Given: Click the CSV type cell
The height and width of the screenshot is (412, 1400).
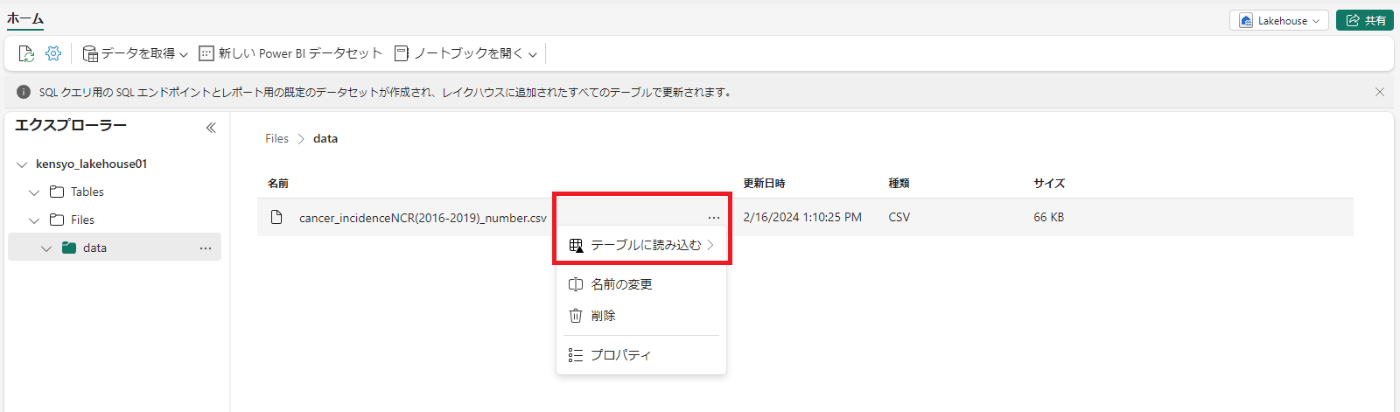Looking at the screenshot, I should point(898,217).
